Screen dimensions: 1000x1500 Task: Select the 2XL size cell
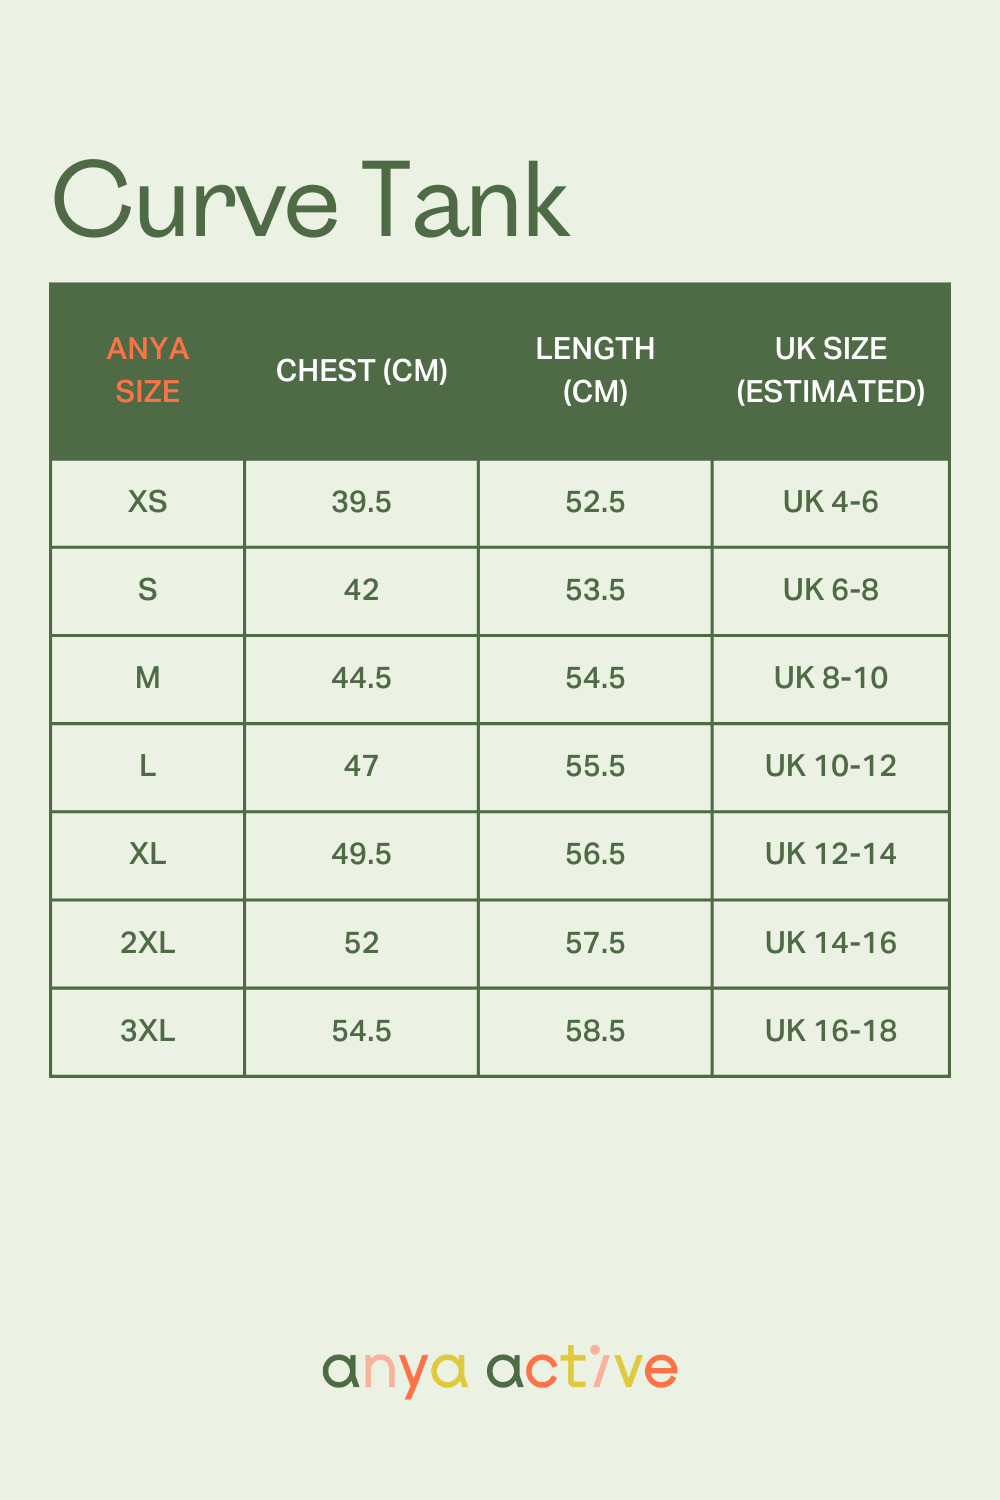(147, 943)
